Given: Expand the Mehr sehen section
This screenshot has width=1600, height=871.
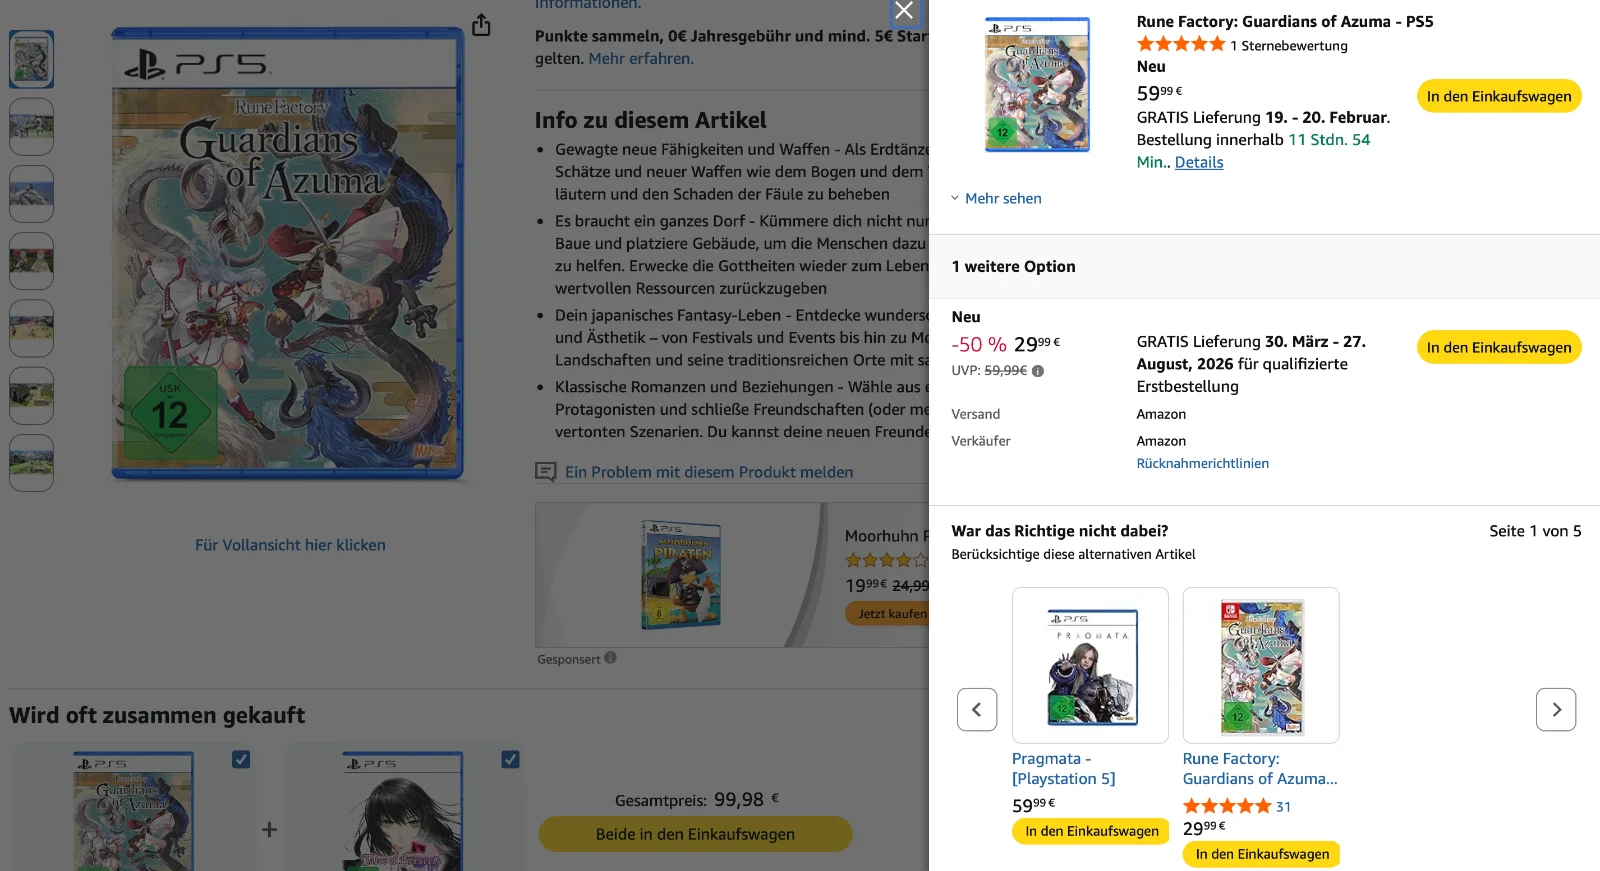Looking at the screenshot, I should coord(996,199).
